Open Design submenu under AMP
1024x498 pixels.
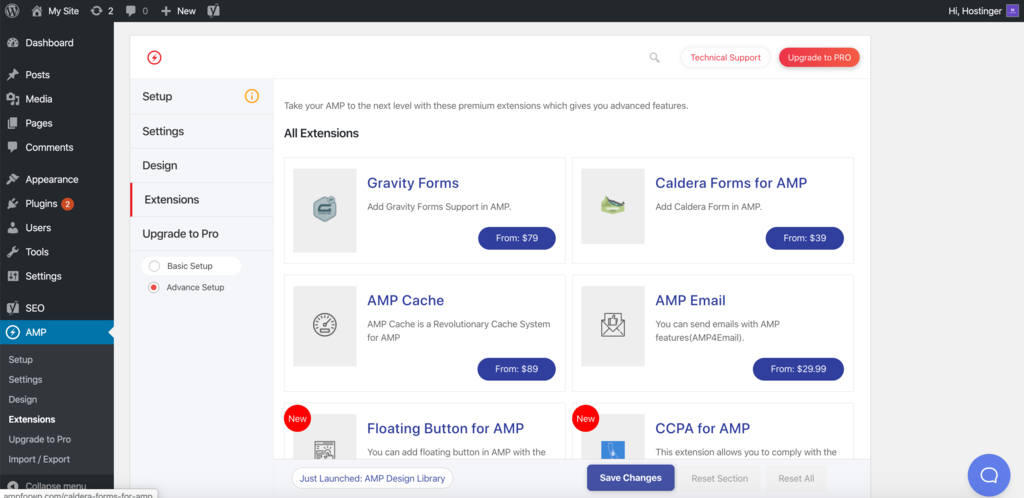click(23, 399)
